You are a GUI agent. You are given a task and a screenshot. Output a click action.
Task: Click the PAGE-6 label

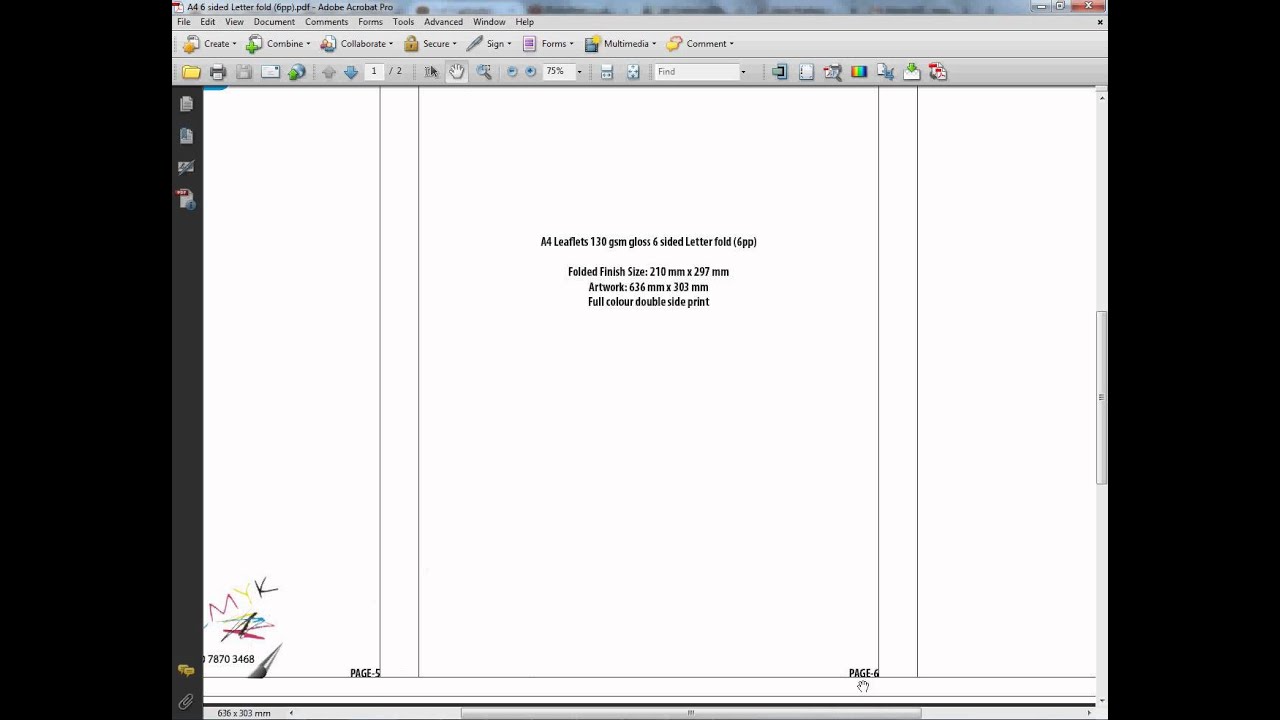point(864,673)
